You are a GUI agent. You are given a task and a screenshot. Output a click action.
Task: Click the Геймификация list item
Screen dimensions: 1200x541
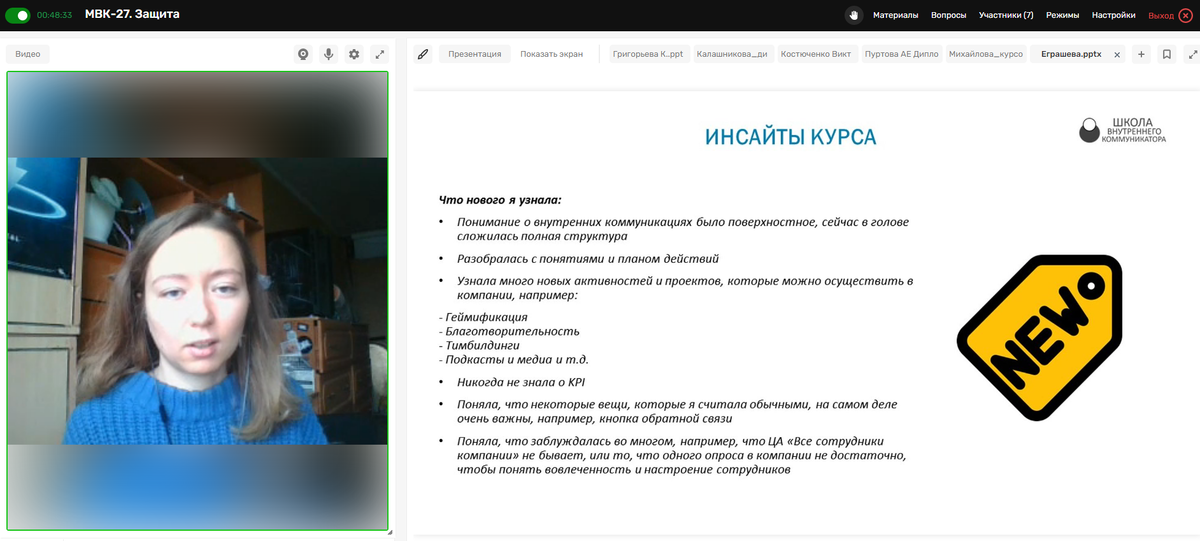(486, 317)
